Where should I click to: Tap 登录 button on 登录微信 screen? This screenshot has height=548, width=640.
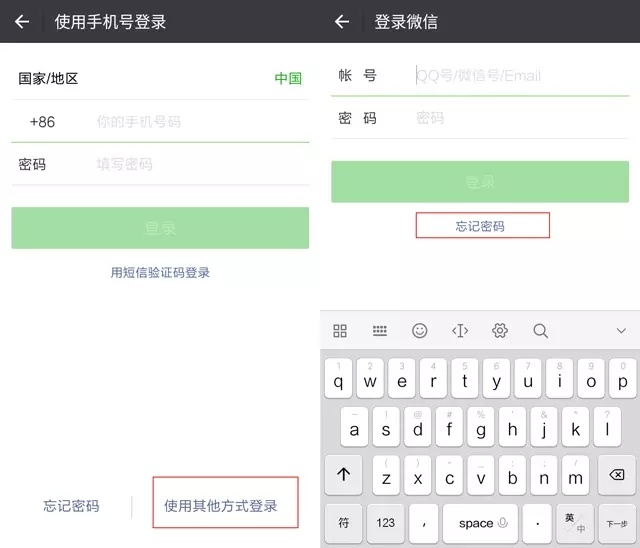[480, 182]
